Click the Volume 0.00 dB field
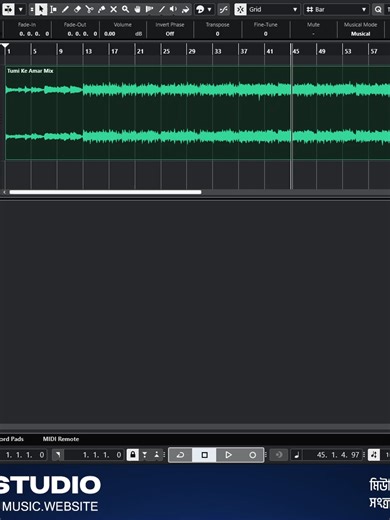Screen dimensions: 390x520 click(123, 34)
